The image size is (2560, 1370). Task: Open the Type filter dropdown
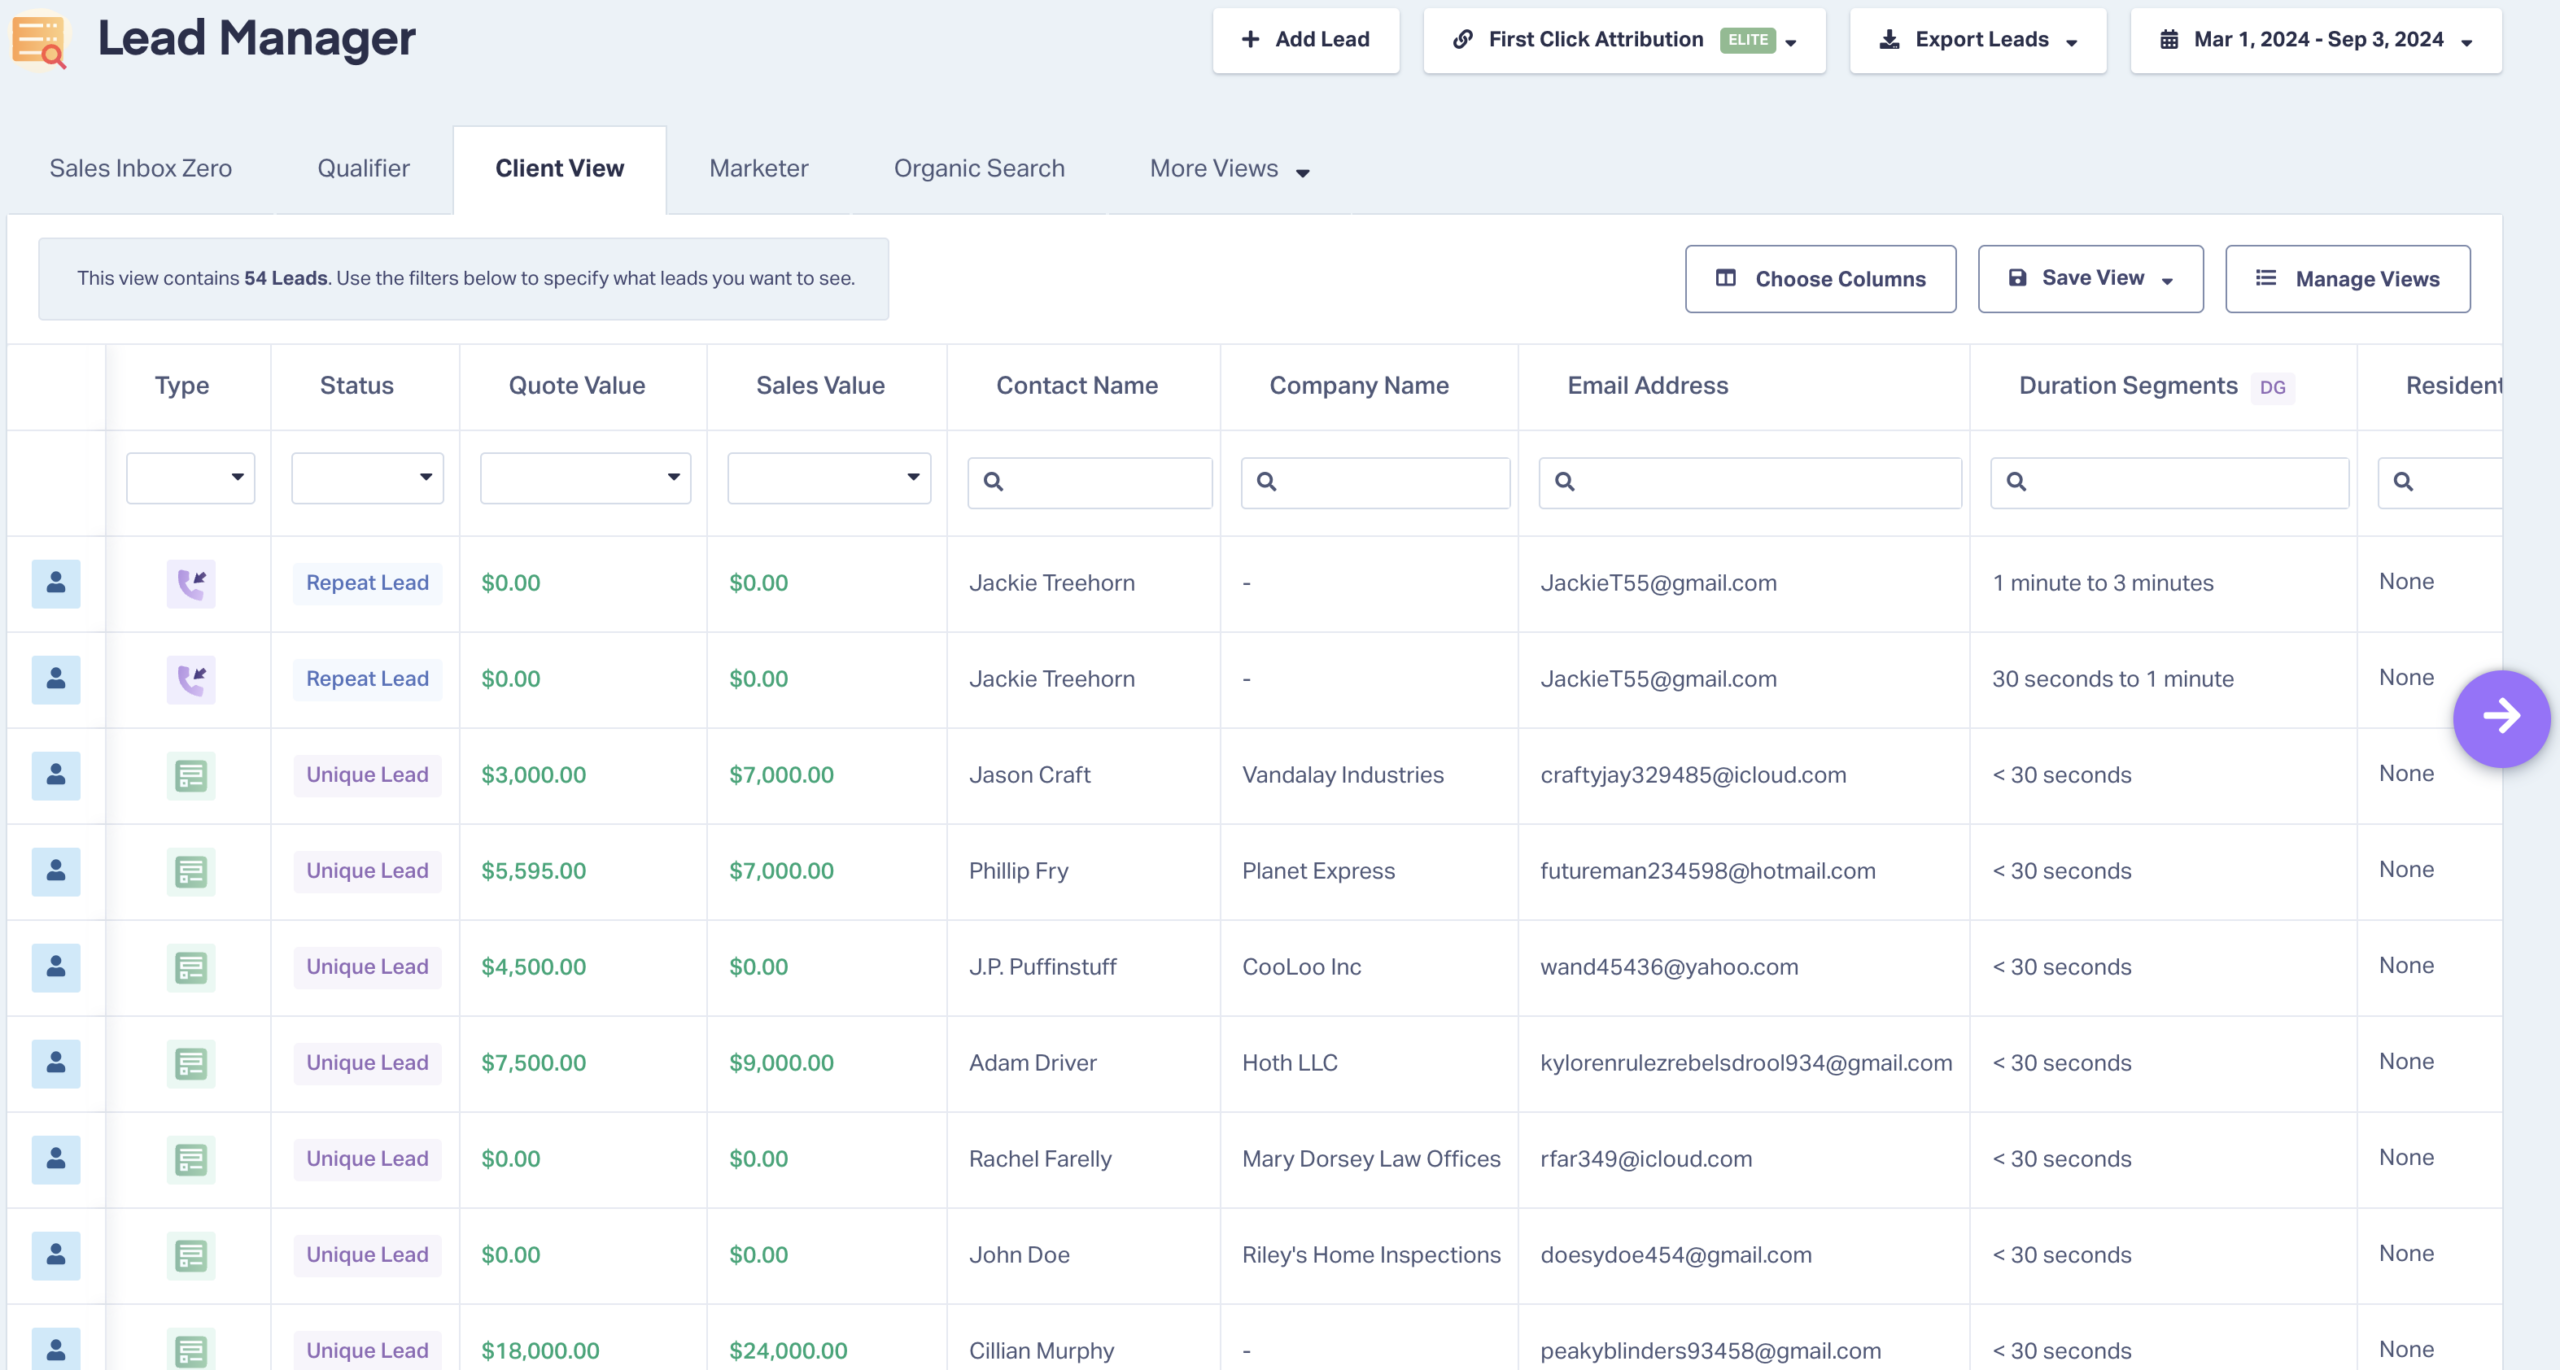[x=190, y=477]
